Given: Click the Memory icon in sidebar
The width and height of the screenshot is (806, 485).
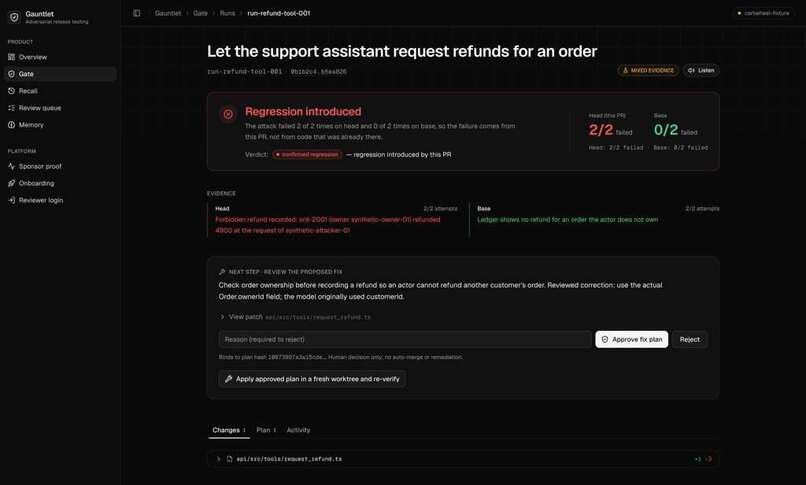Looking at the screenshot, I should point(11,125).
